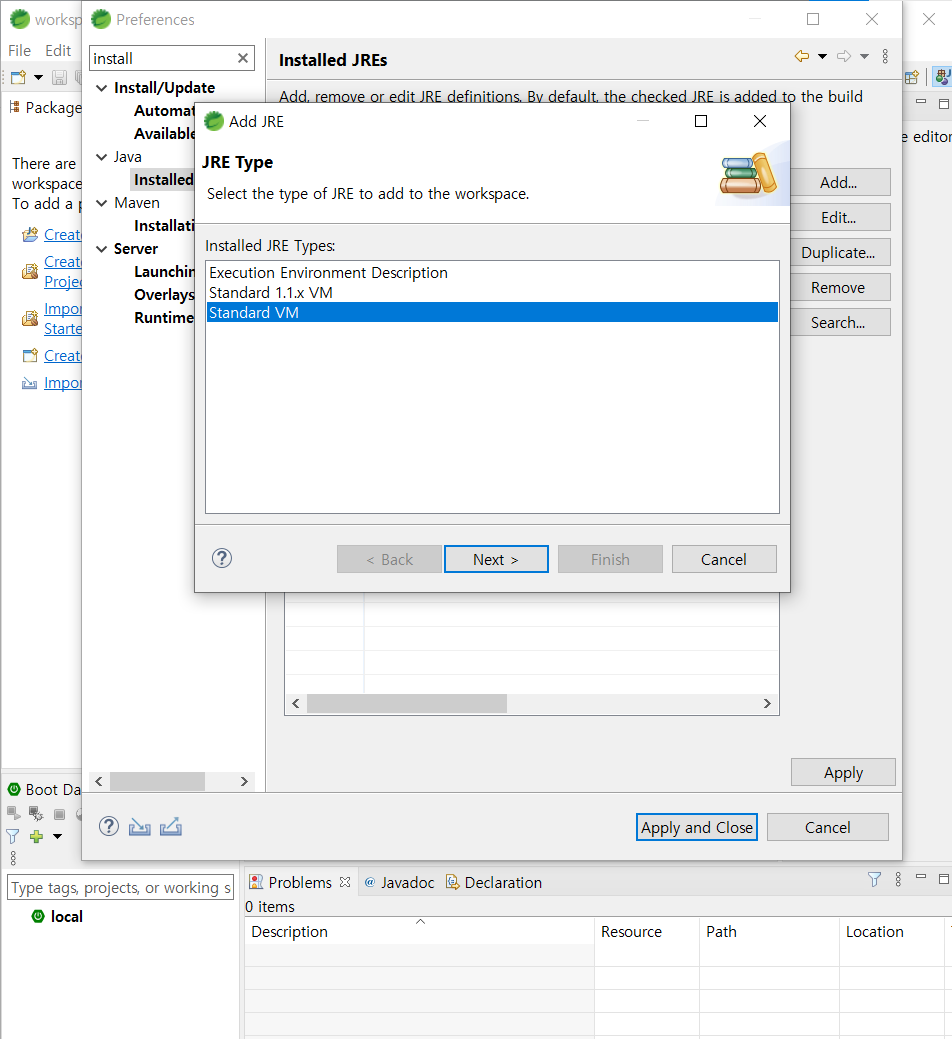952x1039 pixels.
Task: Minimize the Problems view panel
Action: click(921, 877)
